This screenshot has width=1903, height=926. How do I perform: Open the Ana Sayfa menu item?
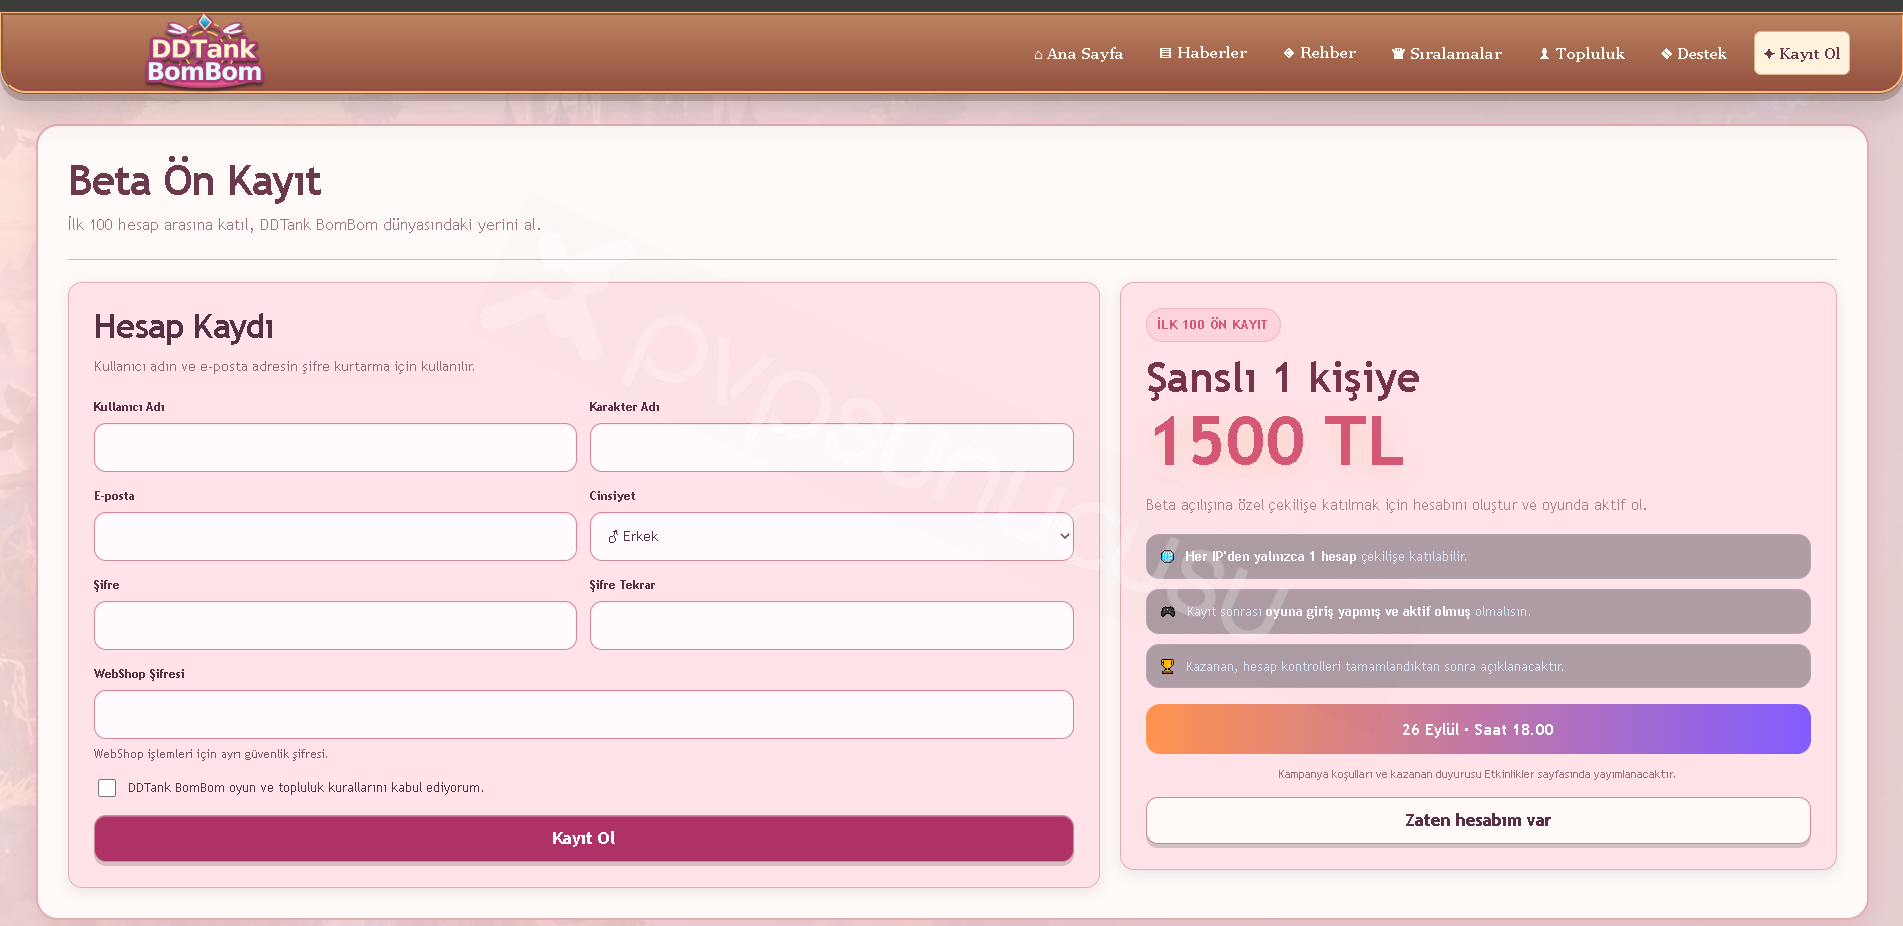(x=1078, y=54)
